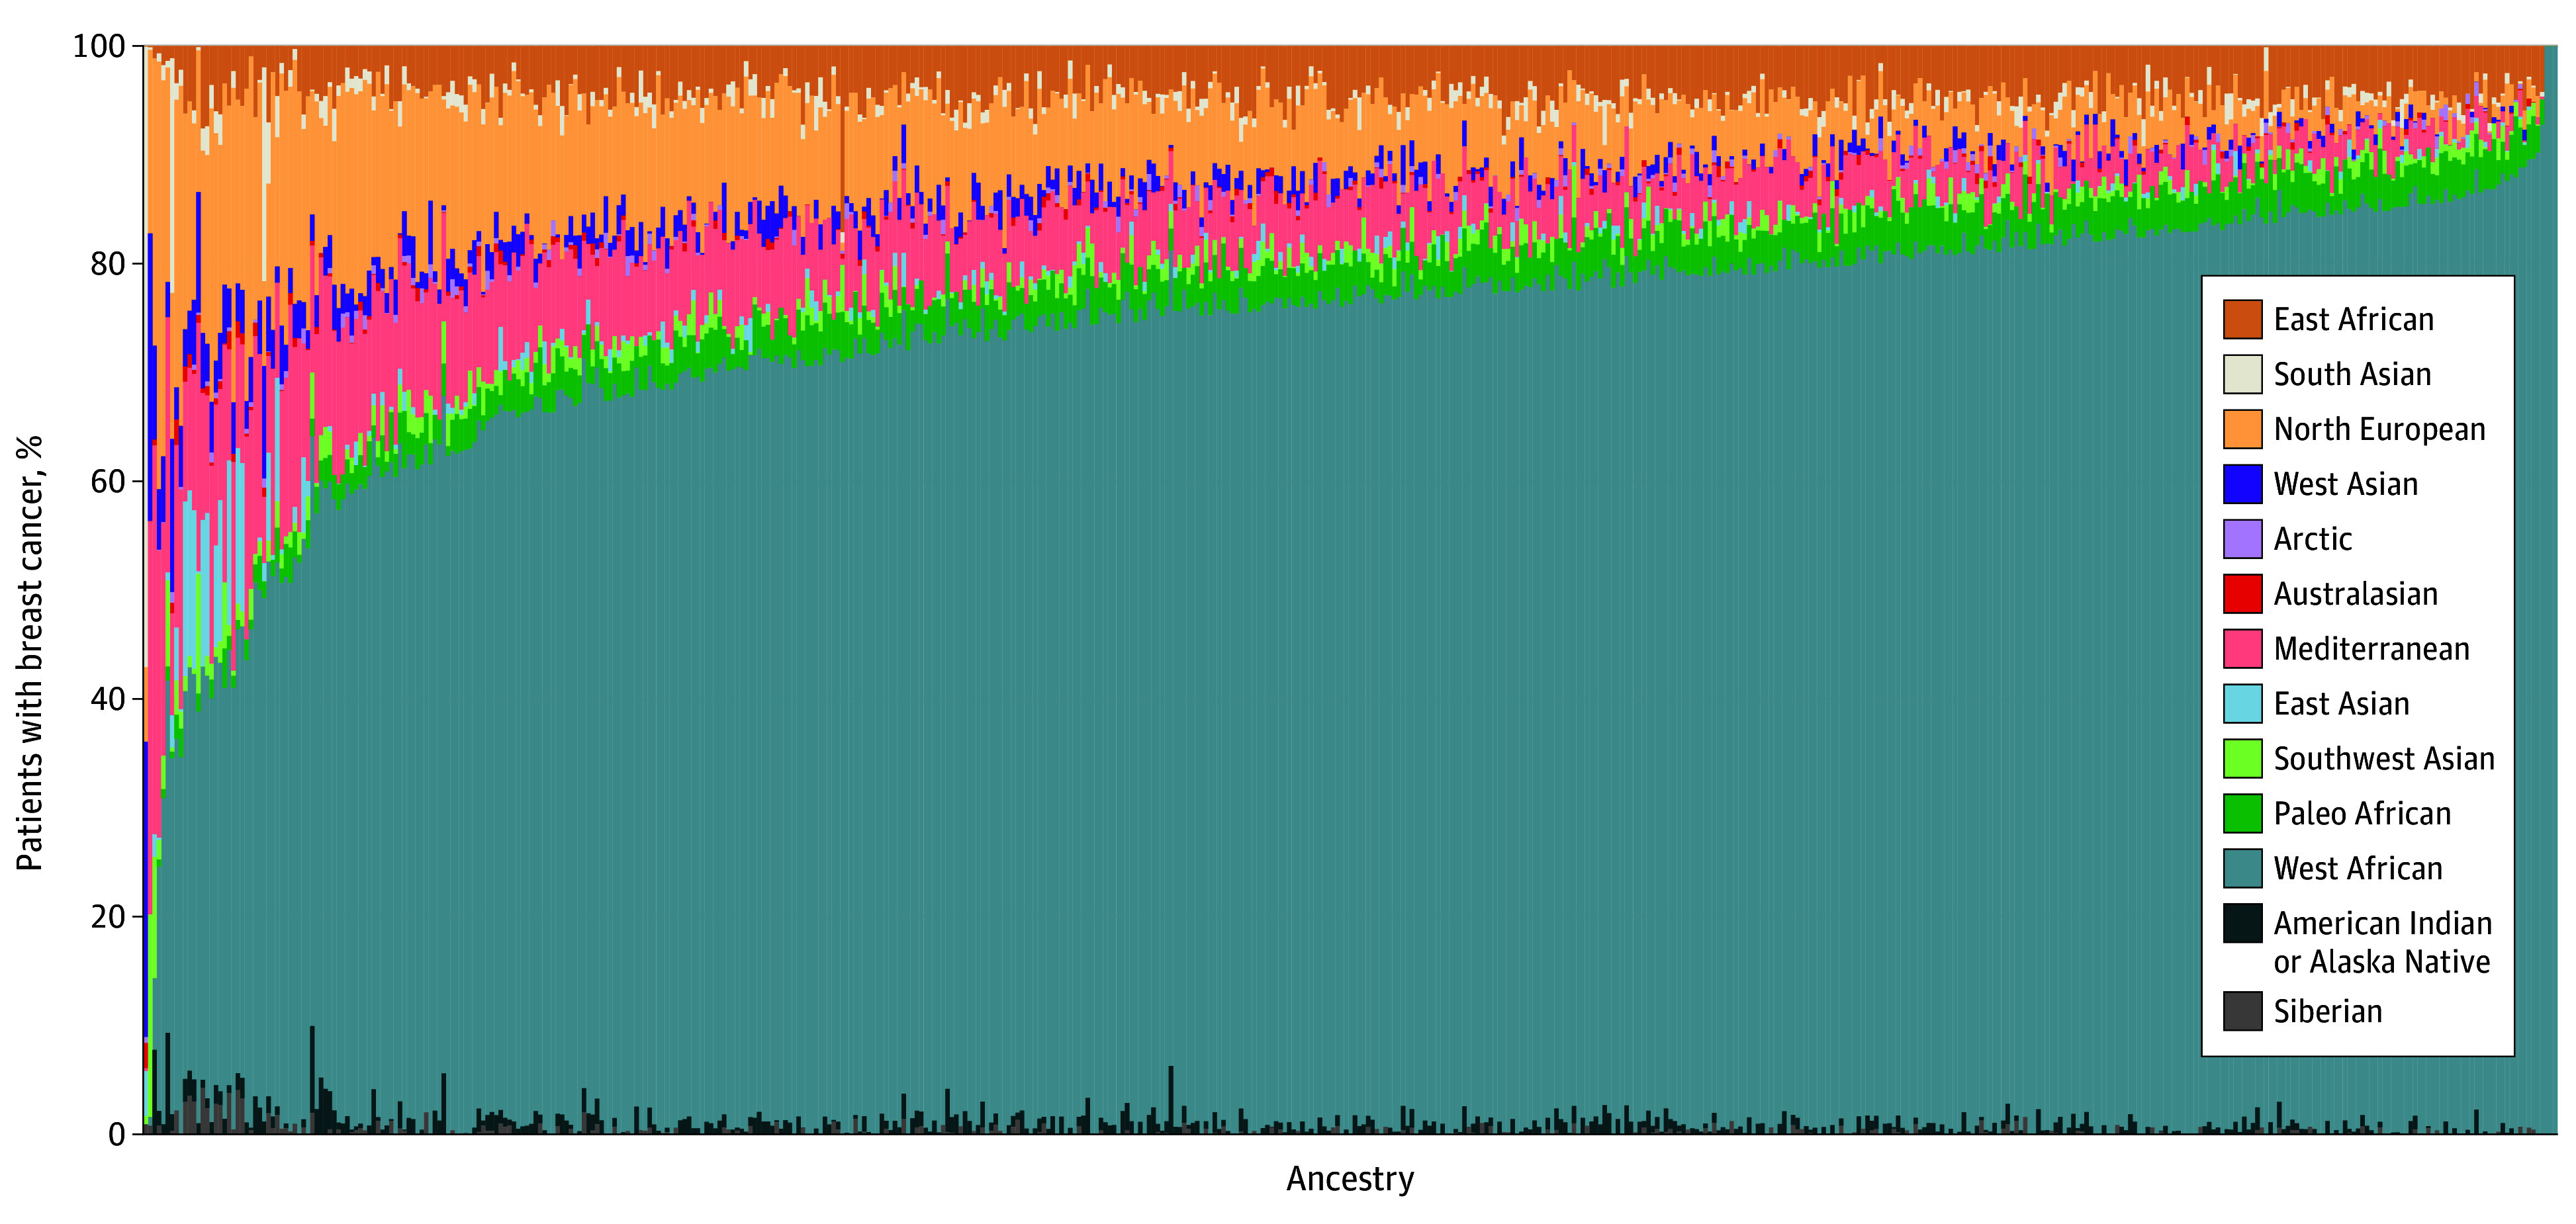Click the Australasian red legend swatch
The width and height of the screenshot is (2576, 1224).
2242,595
